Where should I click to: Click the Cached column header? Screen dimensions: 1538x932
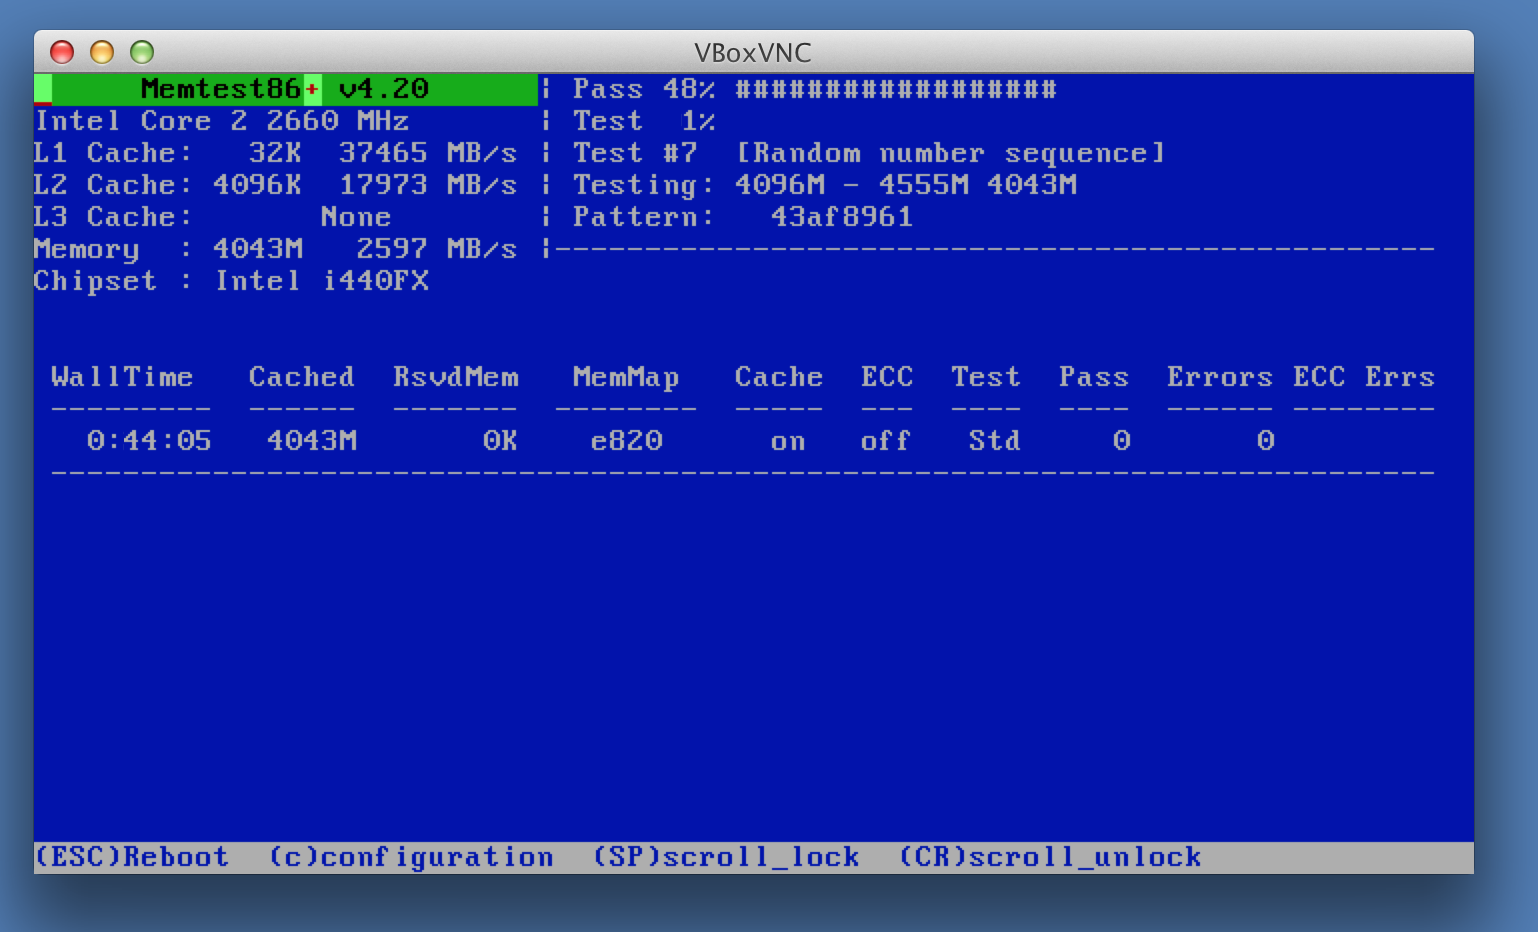[x=302, y=377]
